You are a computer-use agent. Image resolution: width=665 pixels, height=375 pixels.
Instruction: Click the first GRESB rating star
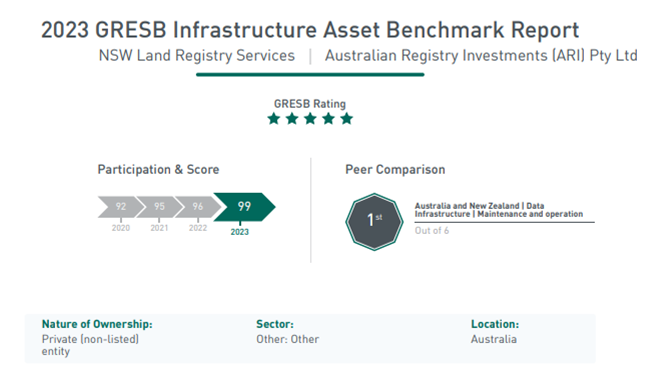(274, 119)
